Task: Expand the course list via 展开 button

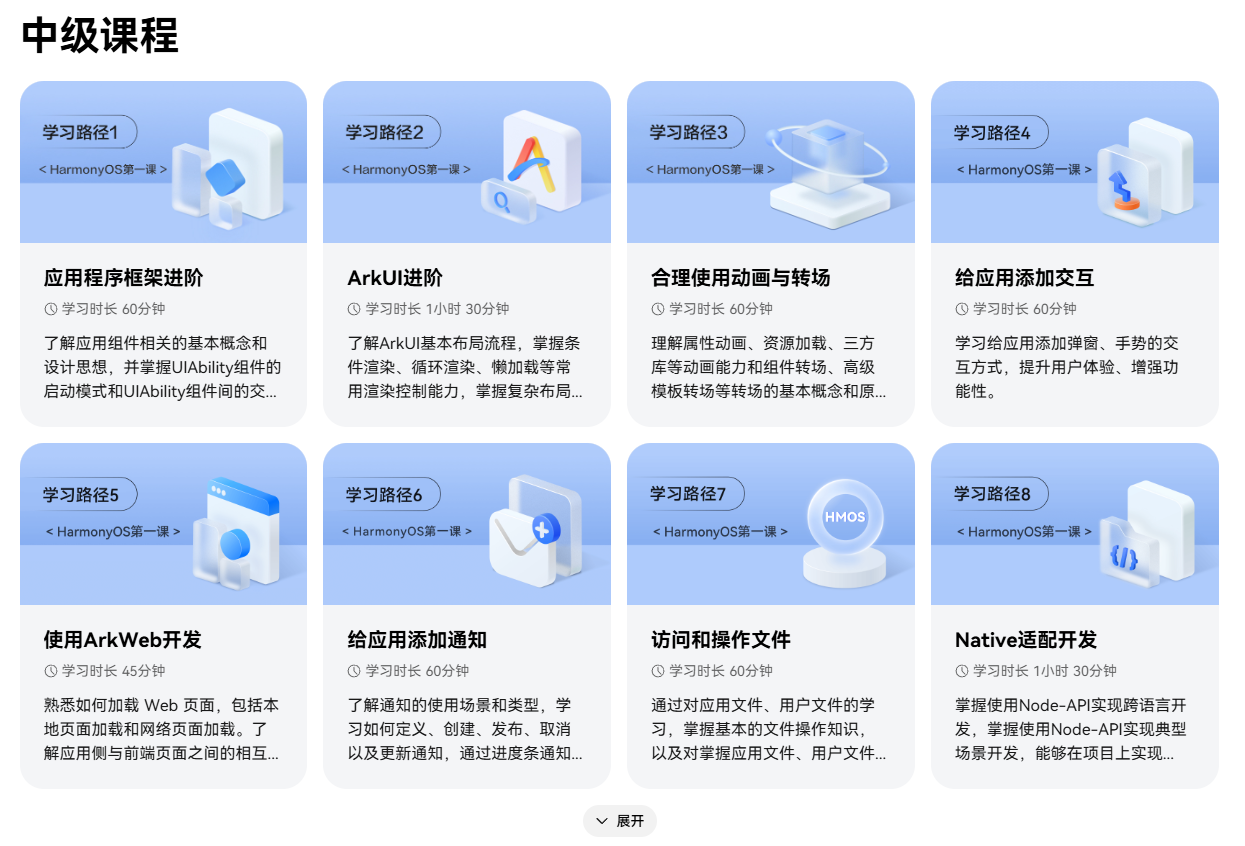Action: [620, 820]
